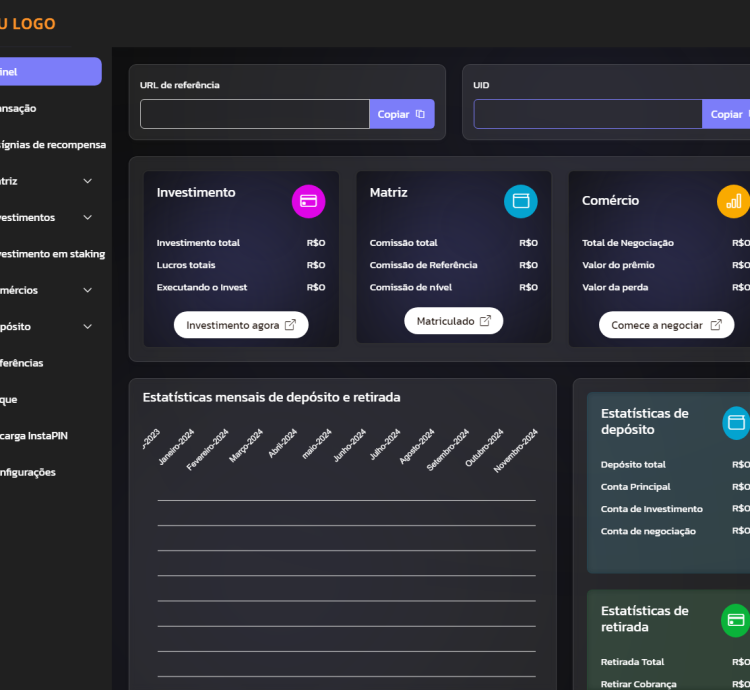Click external-link icon in Investimento agora button
This screenshot has height=690, width=750.
[290, 325]
